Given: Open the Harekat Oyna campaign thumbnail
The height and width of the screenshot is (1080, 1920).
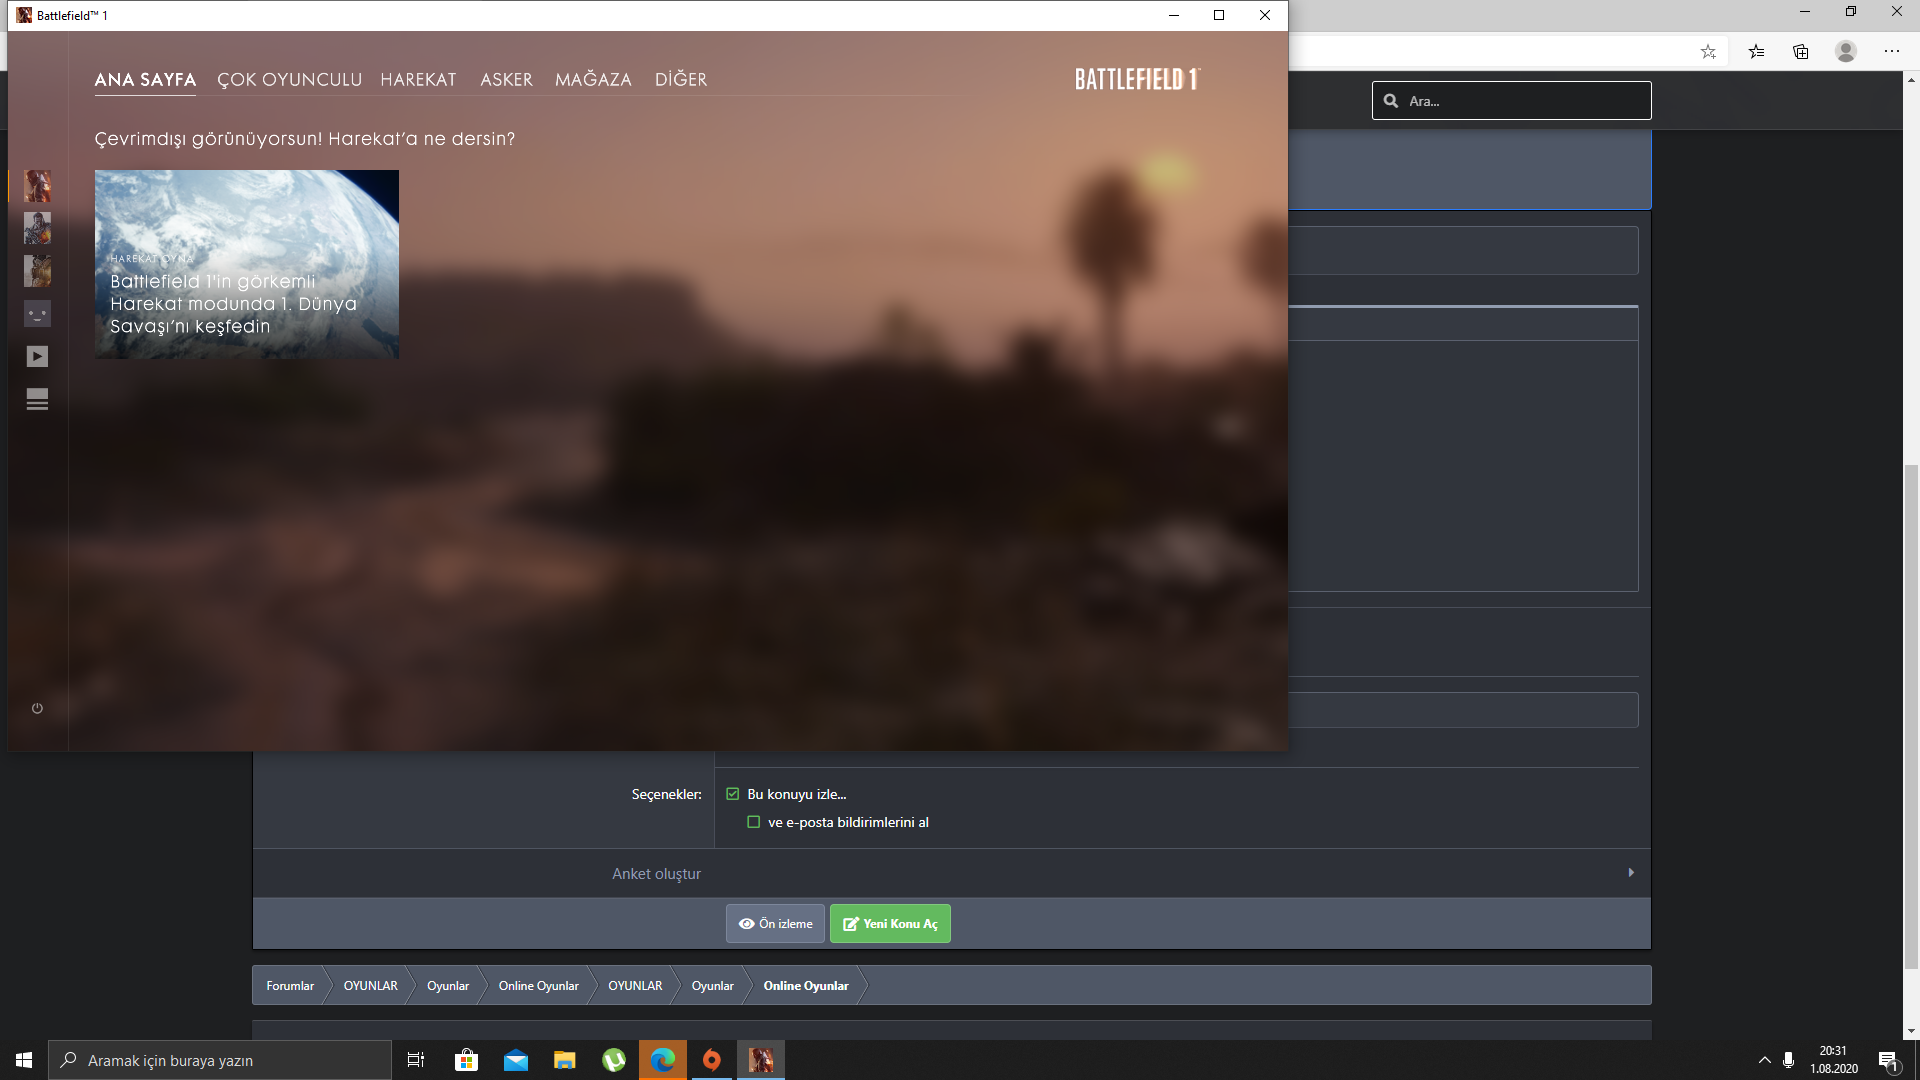Looking at the screenshot, I should tap(247, 264).
